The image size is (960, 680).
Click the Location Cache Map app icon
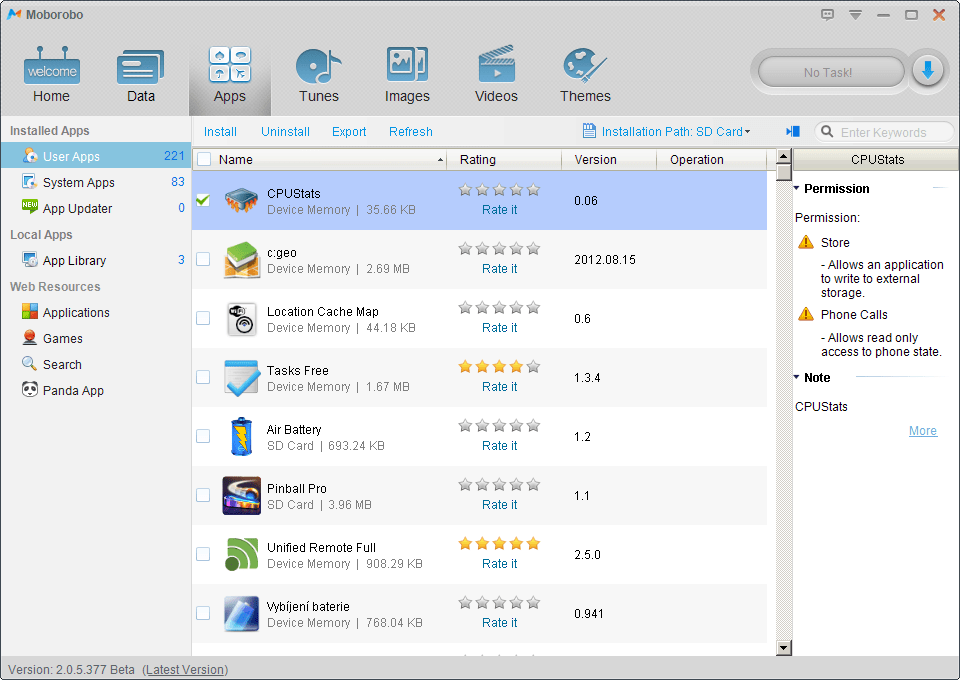point(241,318)
